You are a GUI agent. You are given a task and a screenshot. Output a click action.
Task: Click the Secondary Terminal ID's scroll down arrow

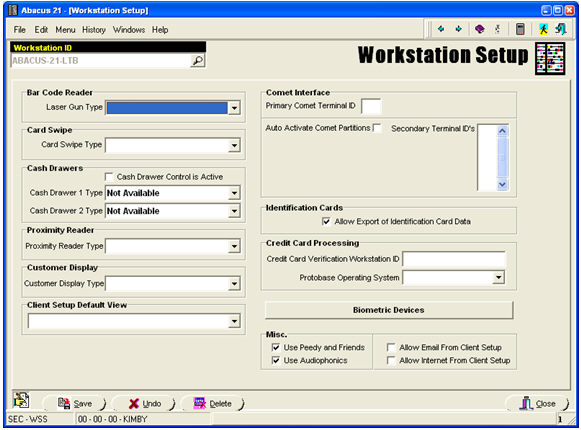point(502,184)
